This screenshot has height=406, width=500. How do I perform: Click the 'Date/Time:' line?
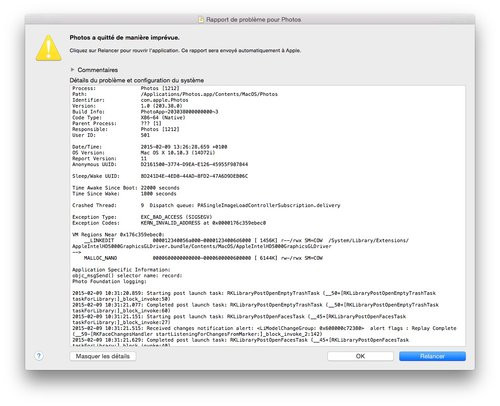(x=150, y=147)
